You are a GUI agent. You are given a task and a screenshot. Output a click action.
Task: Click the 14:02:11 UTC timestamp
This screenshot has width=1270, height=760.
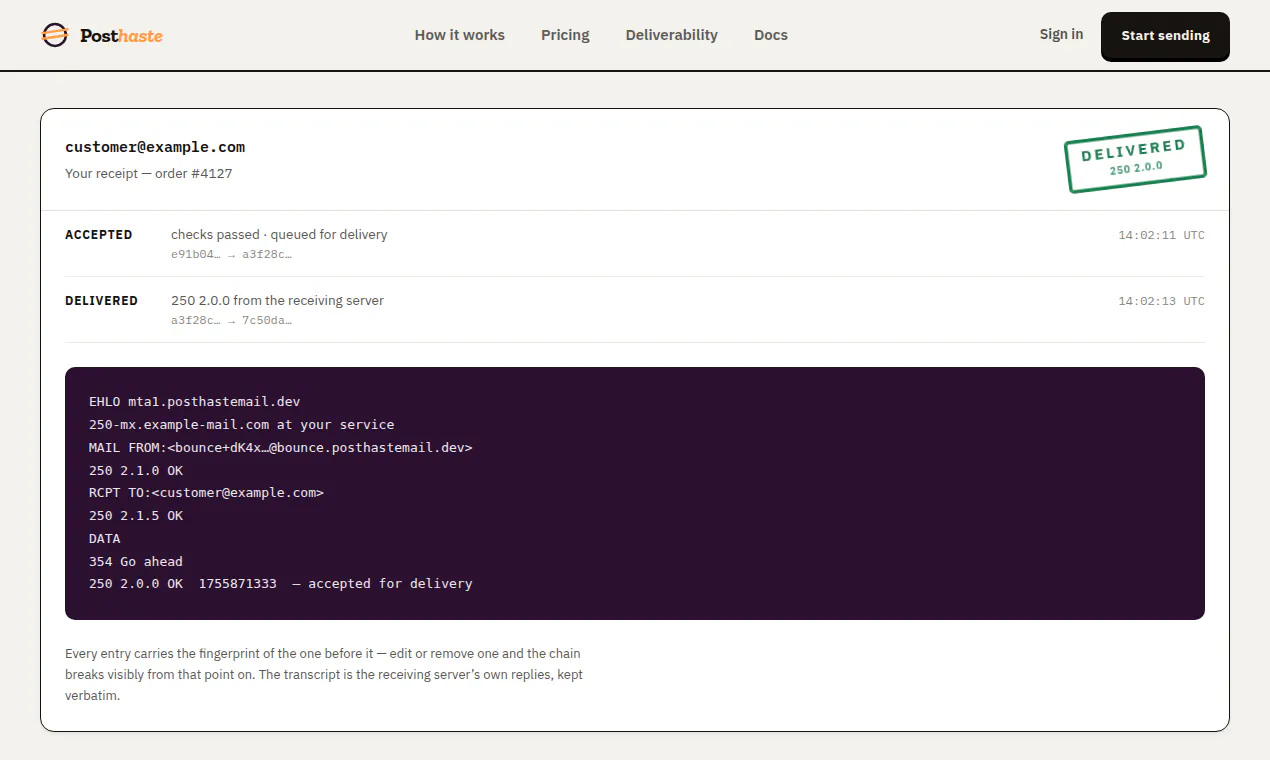point(1161,236)
